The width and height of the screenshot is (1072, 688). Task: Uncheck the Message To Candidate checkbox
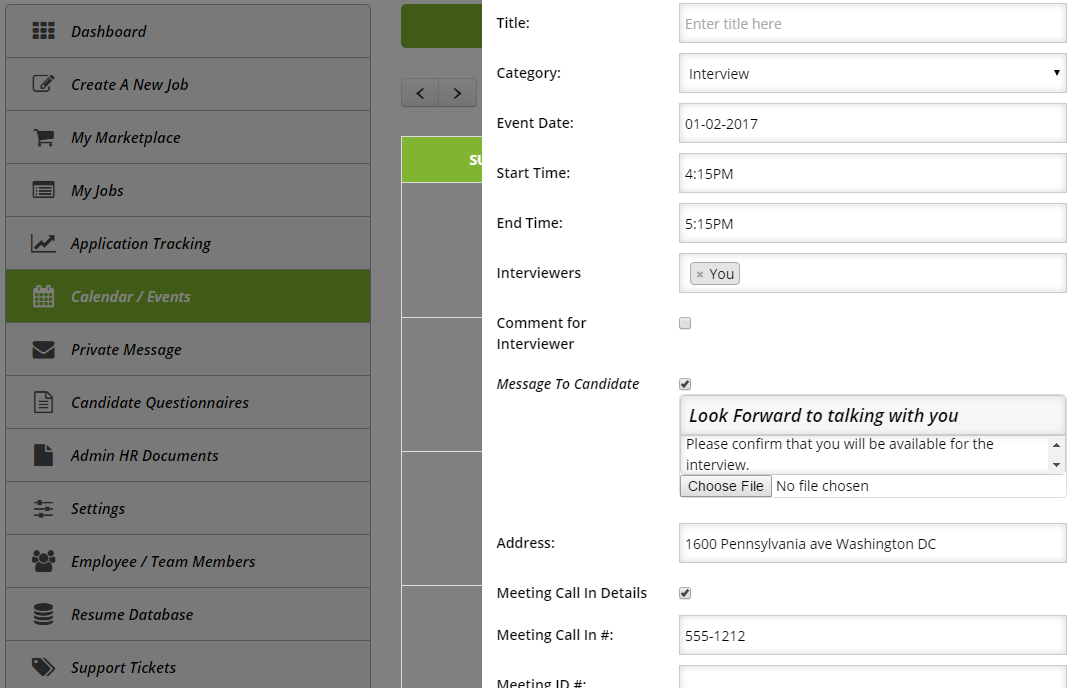click(685, 384)
